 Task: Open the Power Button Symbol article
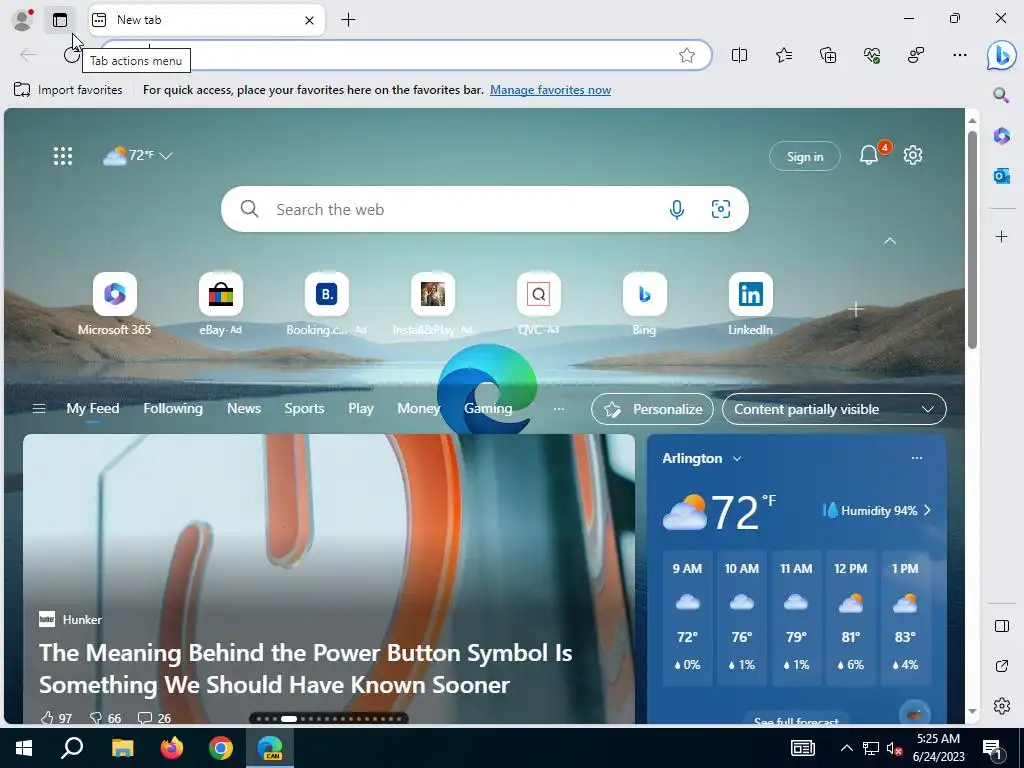305,669
